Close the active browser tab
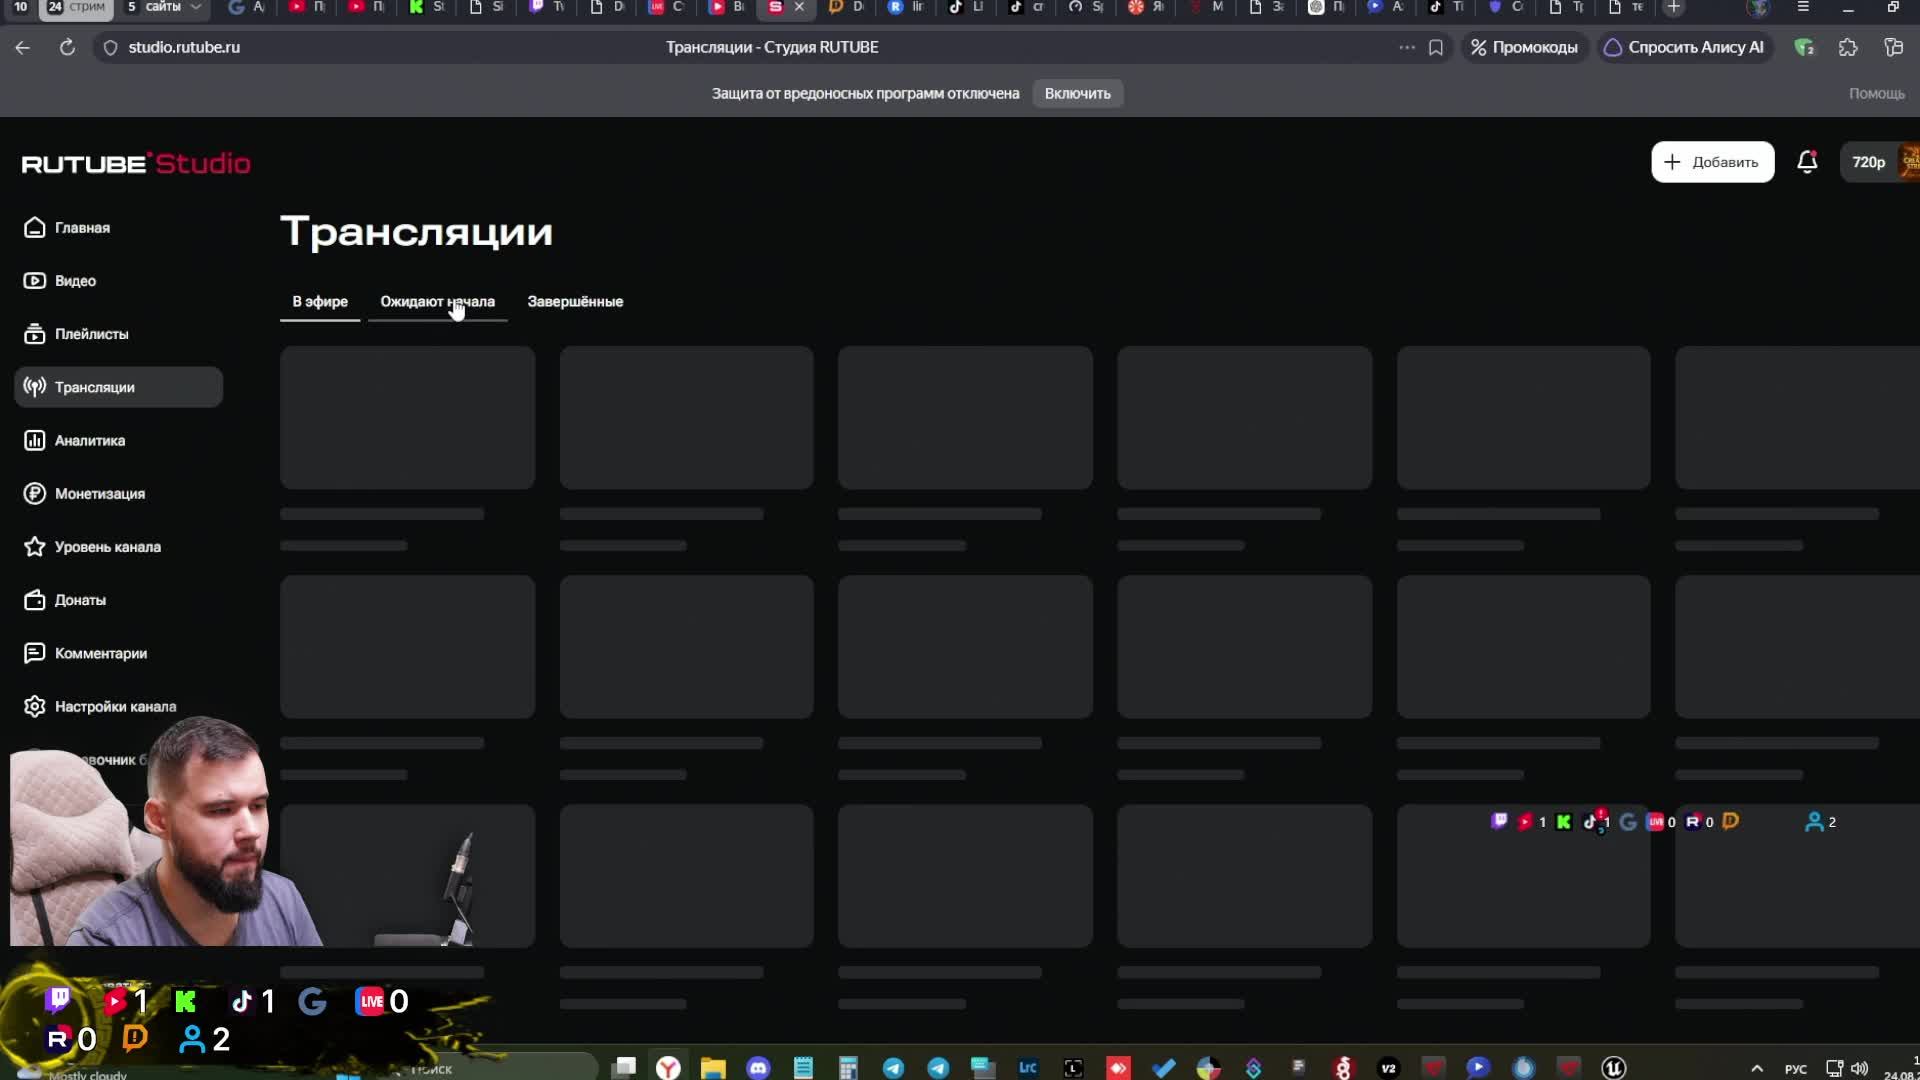 pos(799,7)
